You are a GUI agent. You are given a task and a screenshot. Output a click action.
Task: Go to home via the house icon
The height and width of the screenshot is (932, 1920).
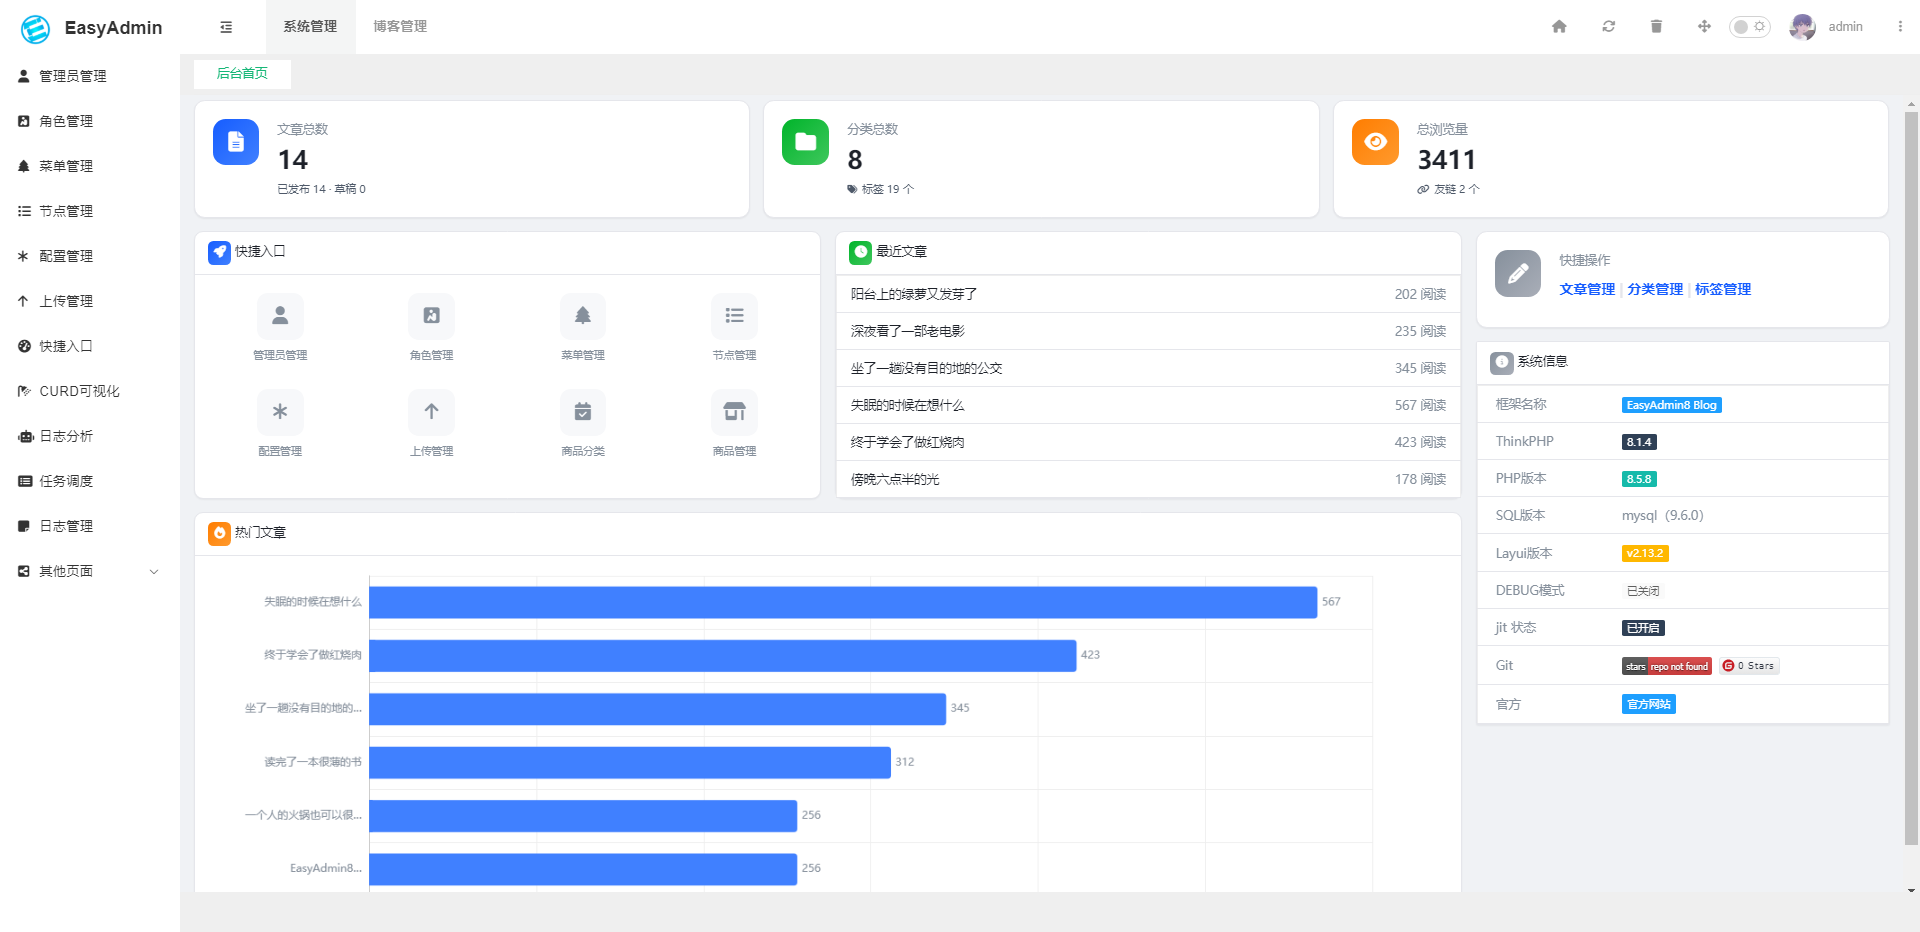[x=1559, y=27]
